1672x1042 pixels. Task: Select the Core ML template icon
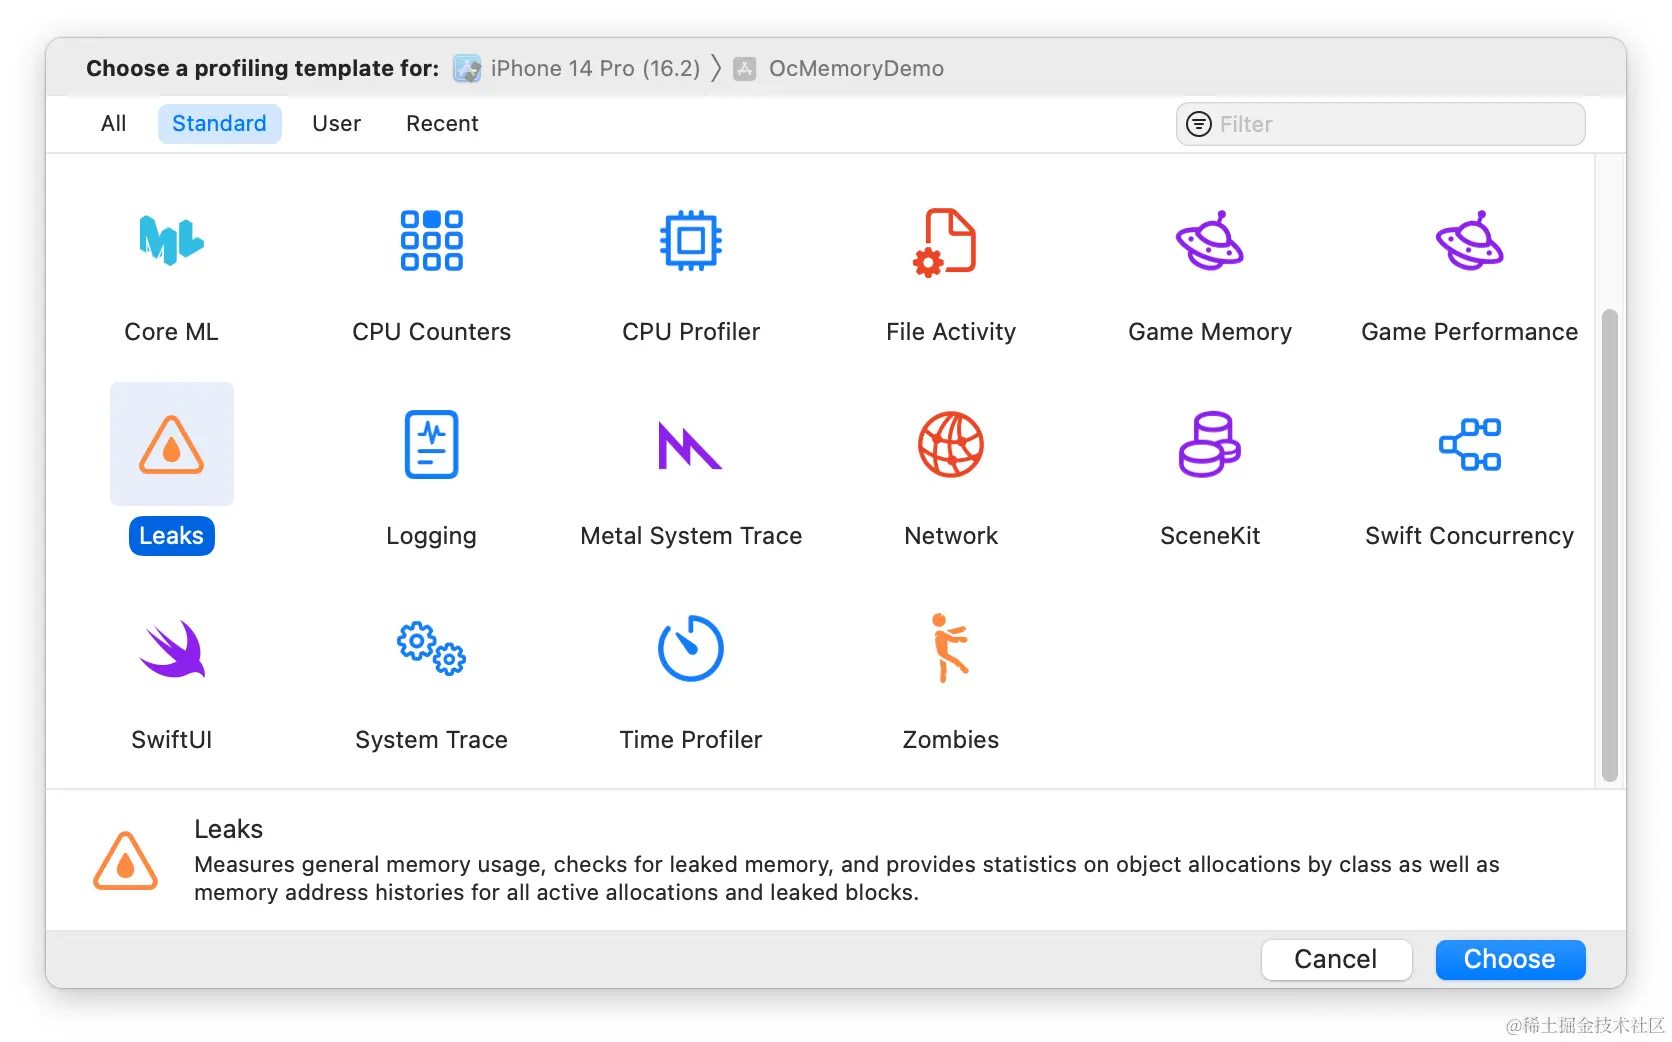pyautogui.click(x=171, y=240)
